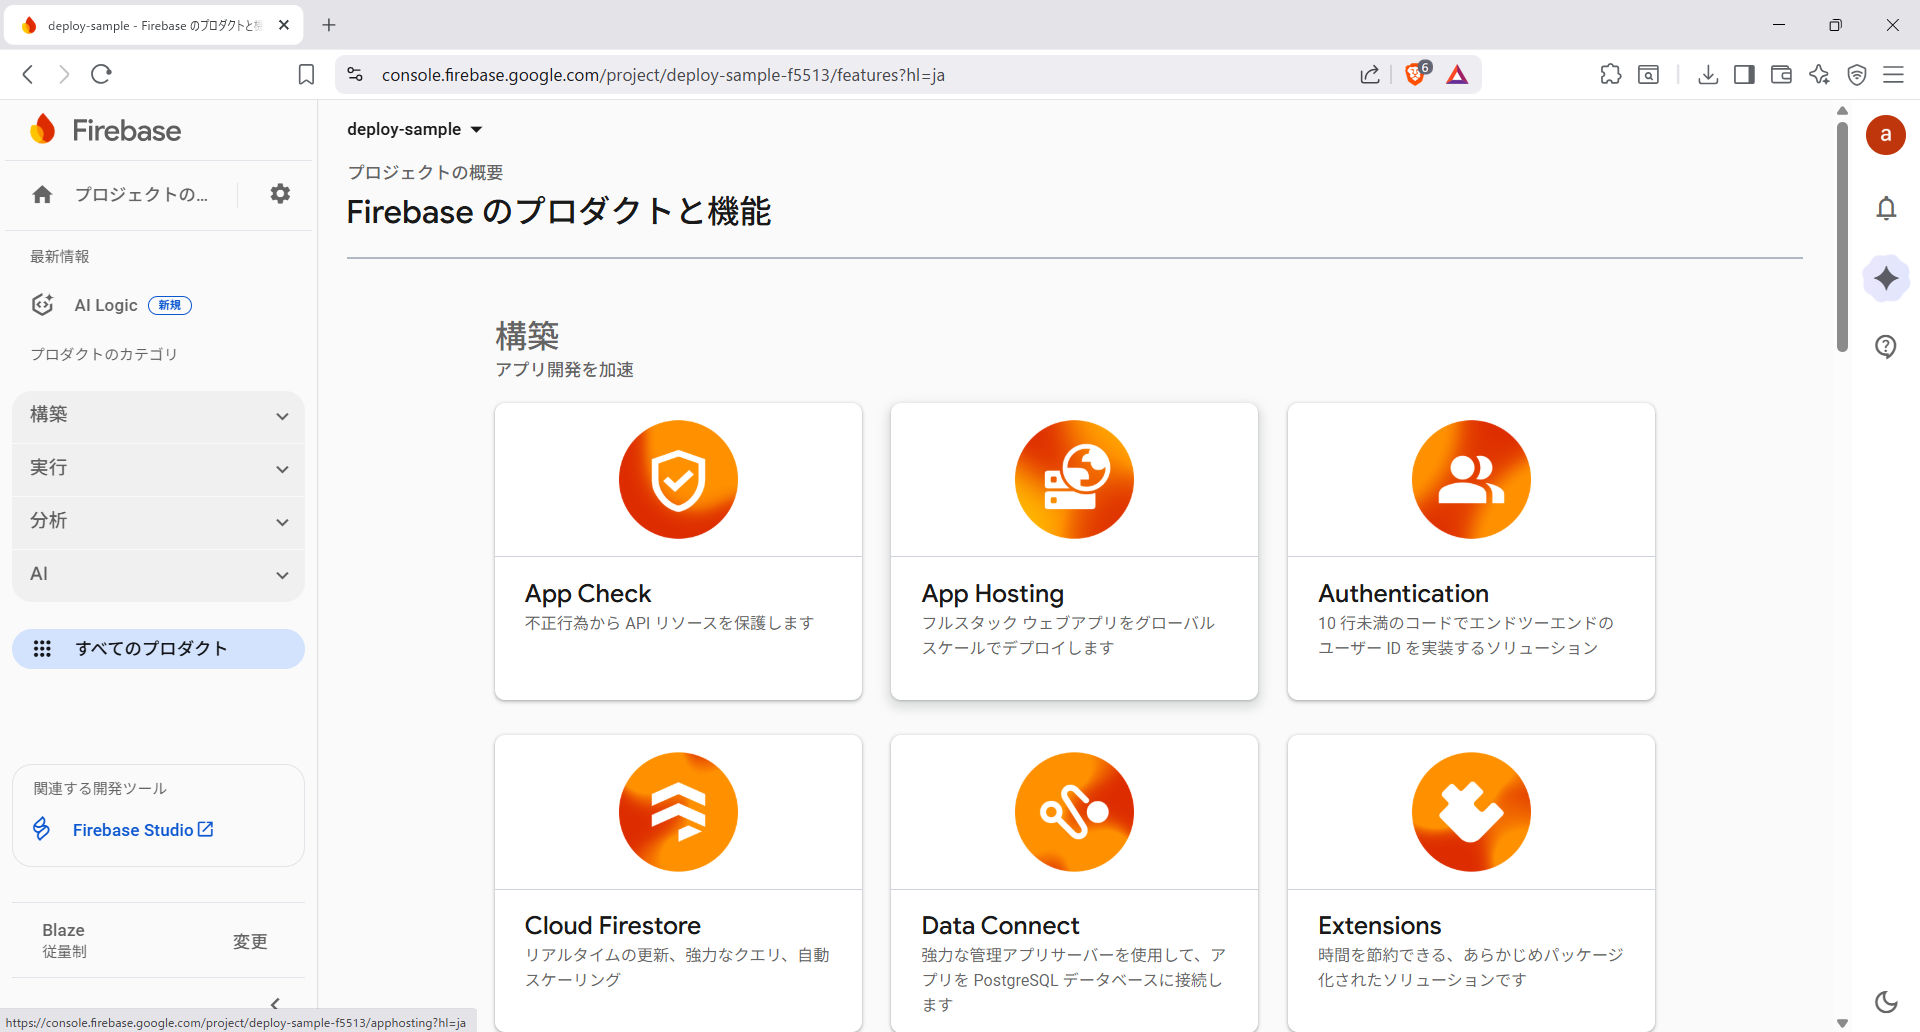Share this page via share icon

click(1370, 75)
